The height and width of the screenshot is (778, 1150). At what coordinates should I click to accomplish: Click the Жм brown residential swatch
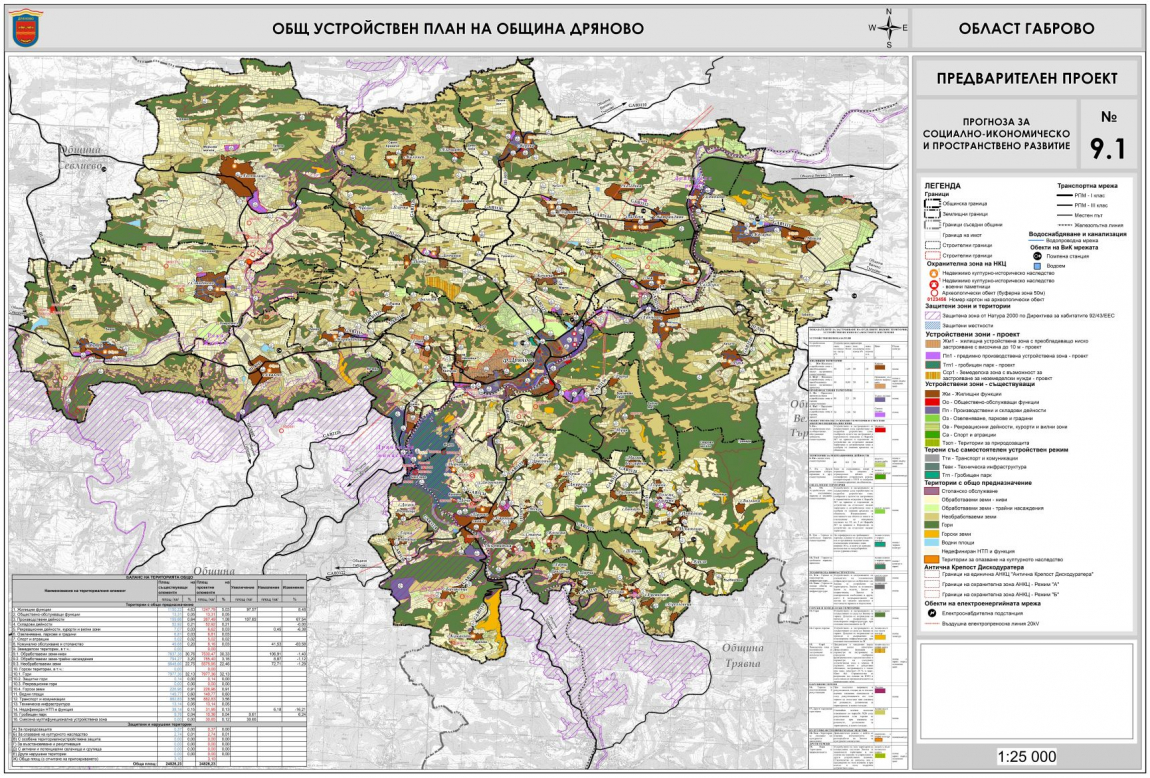point(933,394)
